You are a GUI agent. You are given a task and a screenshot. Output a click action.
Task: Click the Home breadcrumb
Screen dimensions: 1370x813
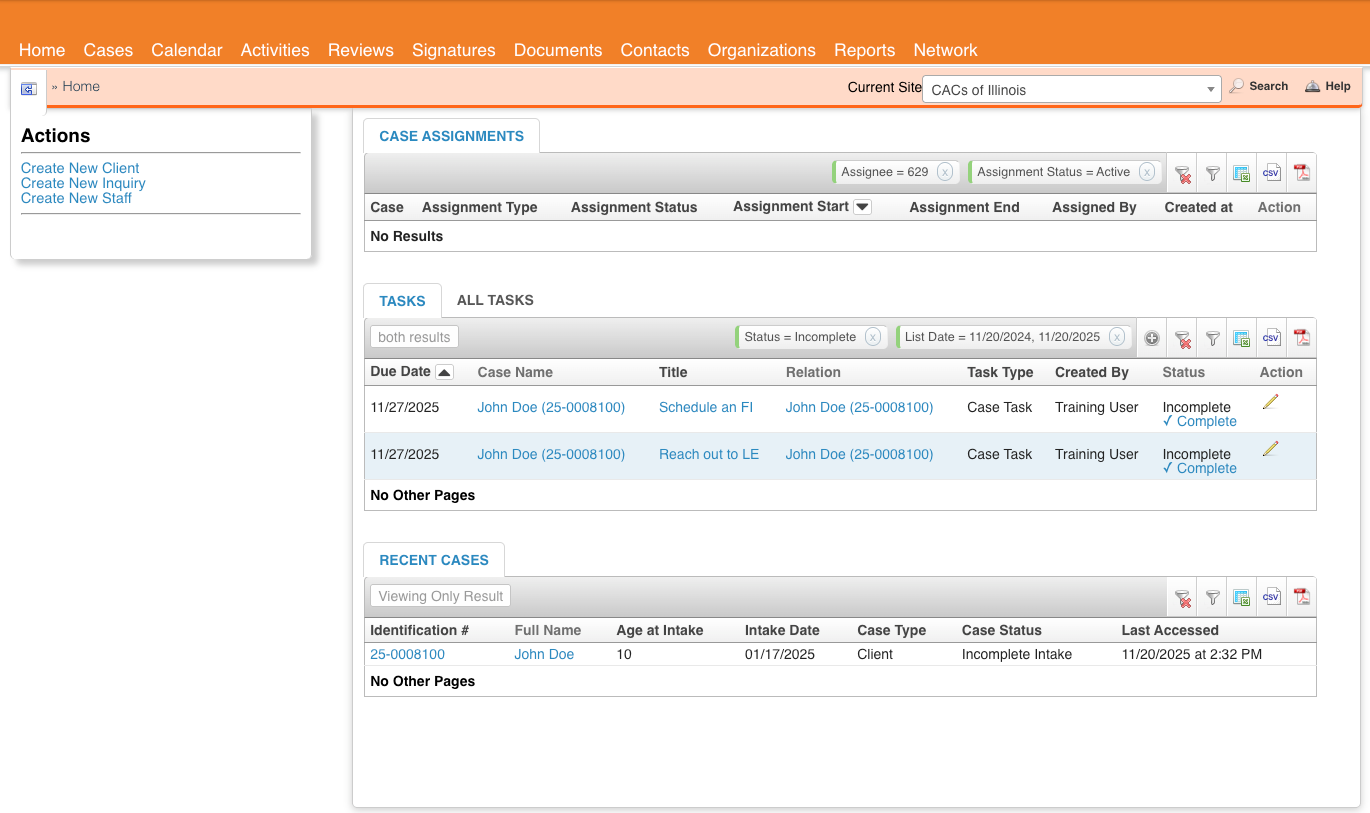[81, 86]
